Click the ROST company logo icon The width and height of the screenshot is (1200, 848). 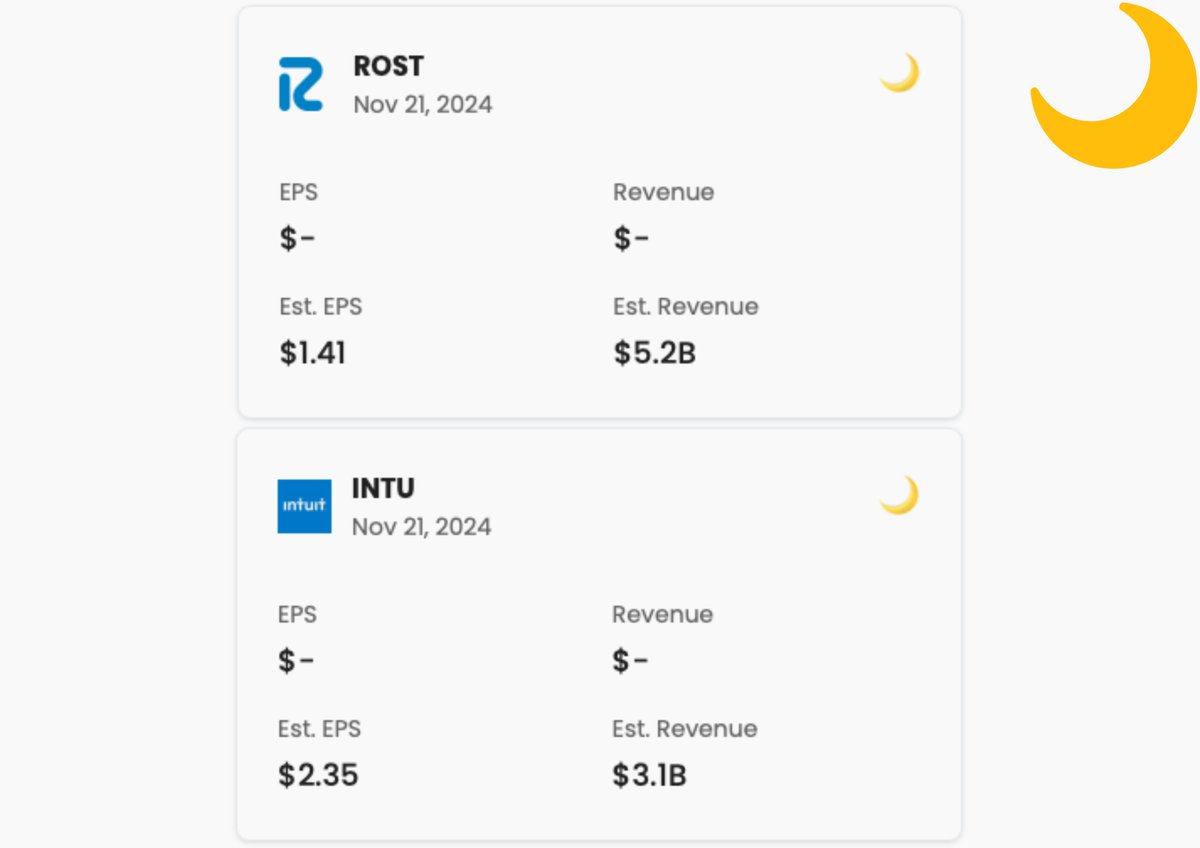click(300, 84)
